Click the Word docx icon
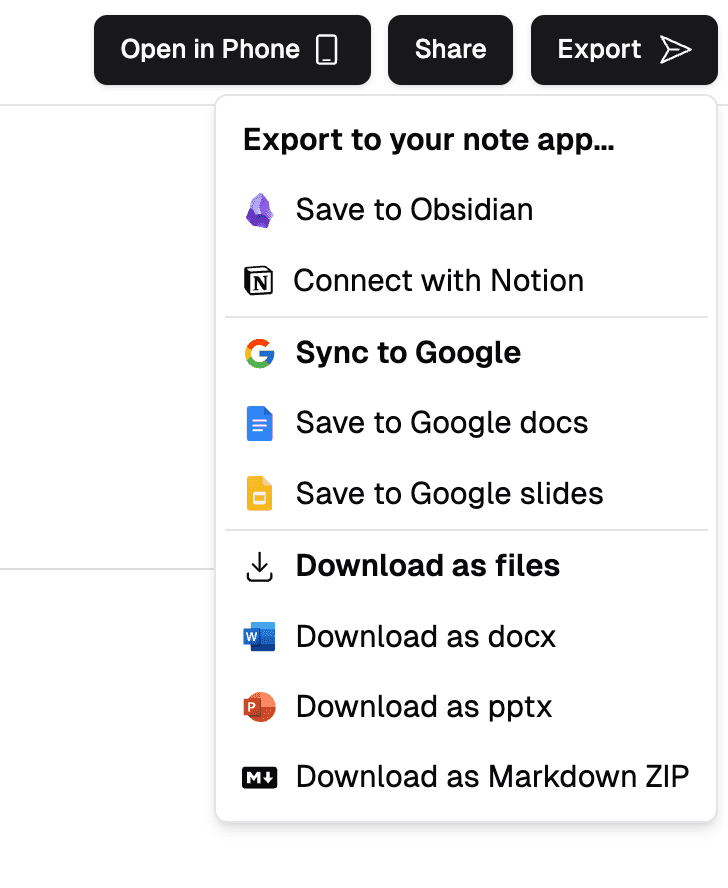This screenshot has width=728, height=888. pyautogui.click(x=259, y=636)
